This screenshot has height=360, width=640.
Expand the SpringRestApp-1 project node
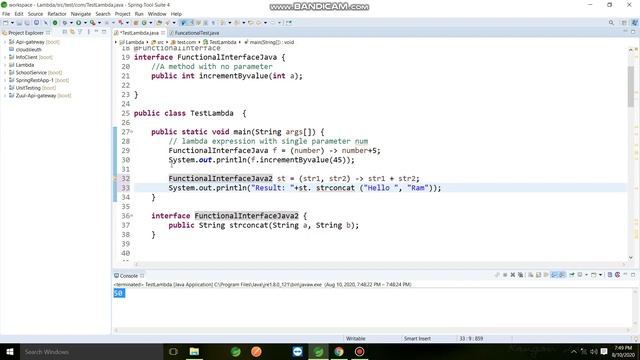[x=5, y=80]
